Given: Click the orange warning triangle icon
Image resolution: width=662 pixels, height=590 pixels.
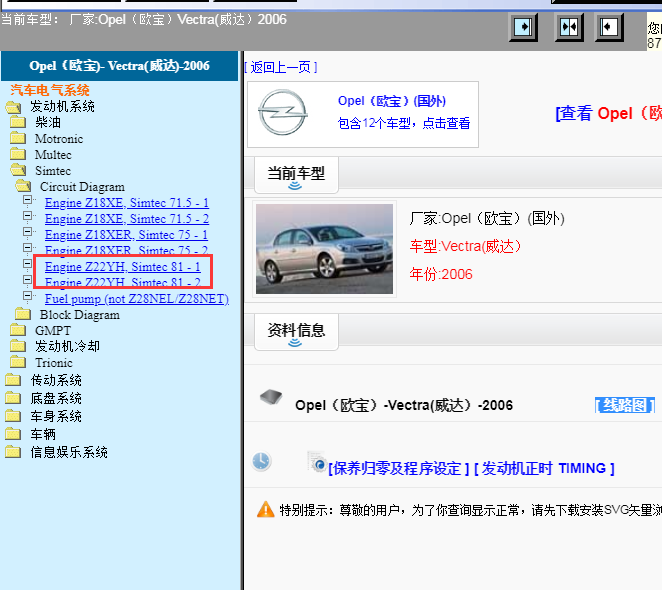Looking at the screenshot, I should 266,509.
